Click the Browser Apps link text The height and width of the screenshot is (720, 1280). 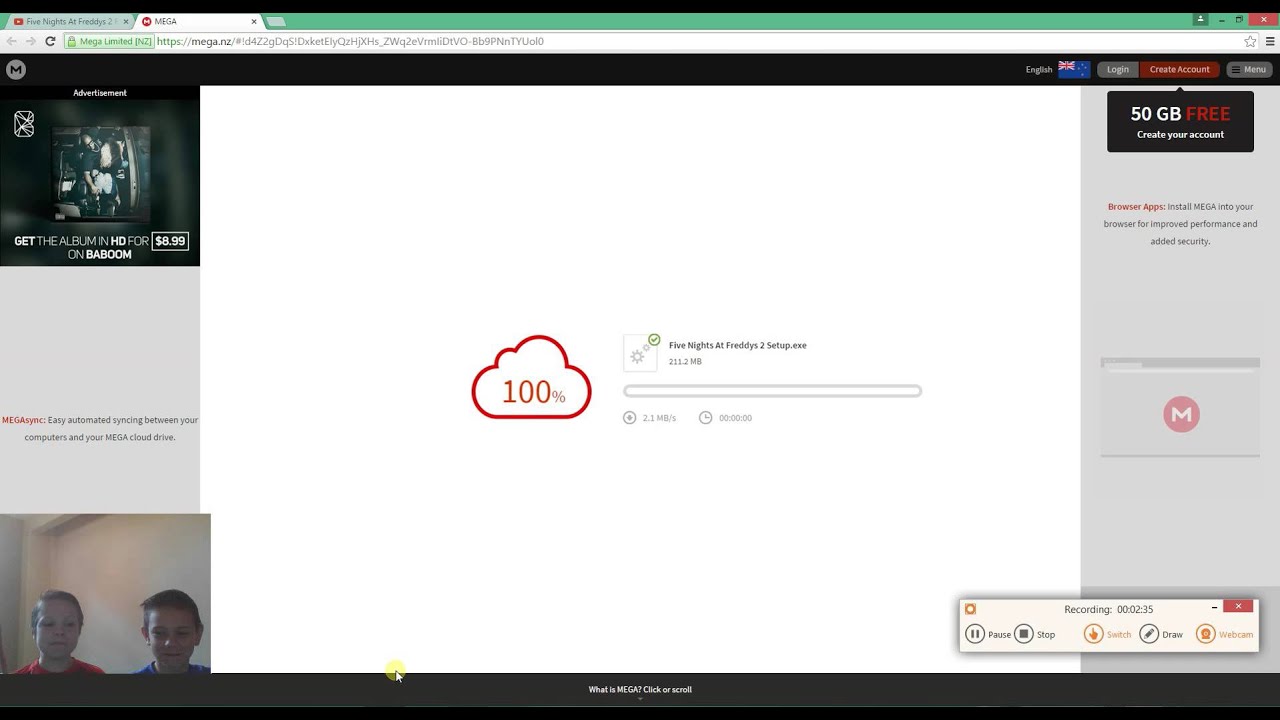click(1136, 207)
